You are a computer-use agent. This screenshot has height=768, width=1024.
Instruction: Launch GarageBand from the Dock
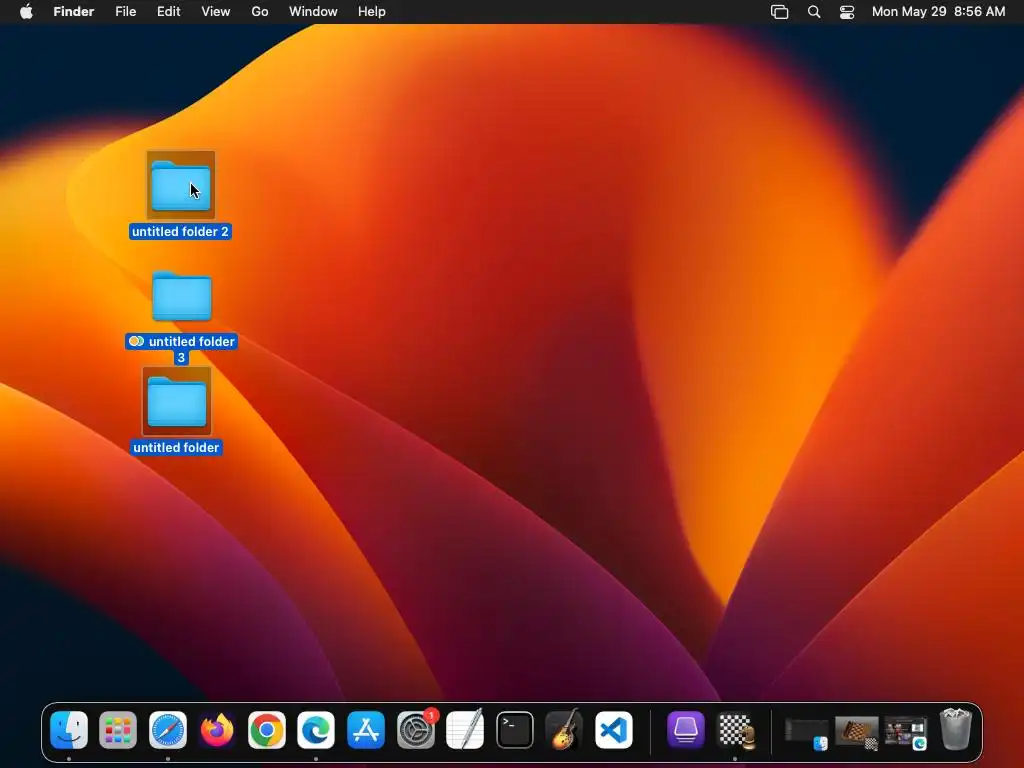pos(564,729)
